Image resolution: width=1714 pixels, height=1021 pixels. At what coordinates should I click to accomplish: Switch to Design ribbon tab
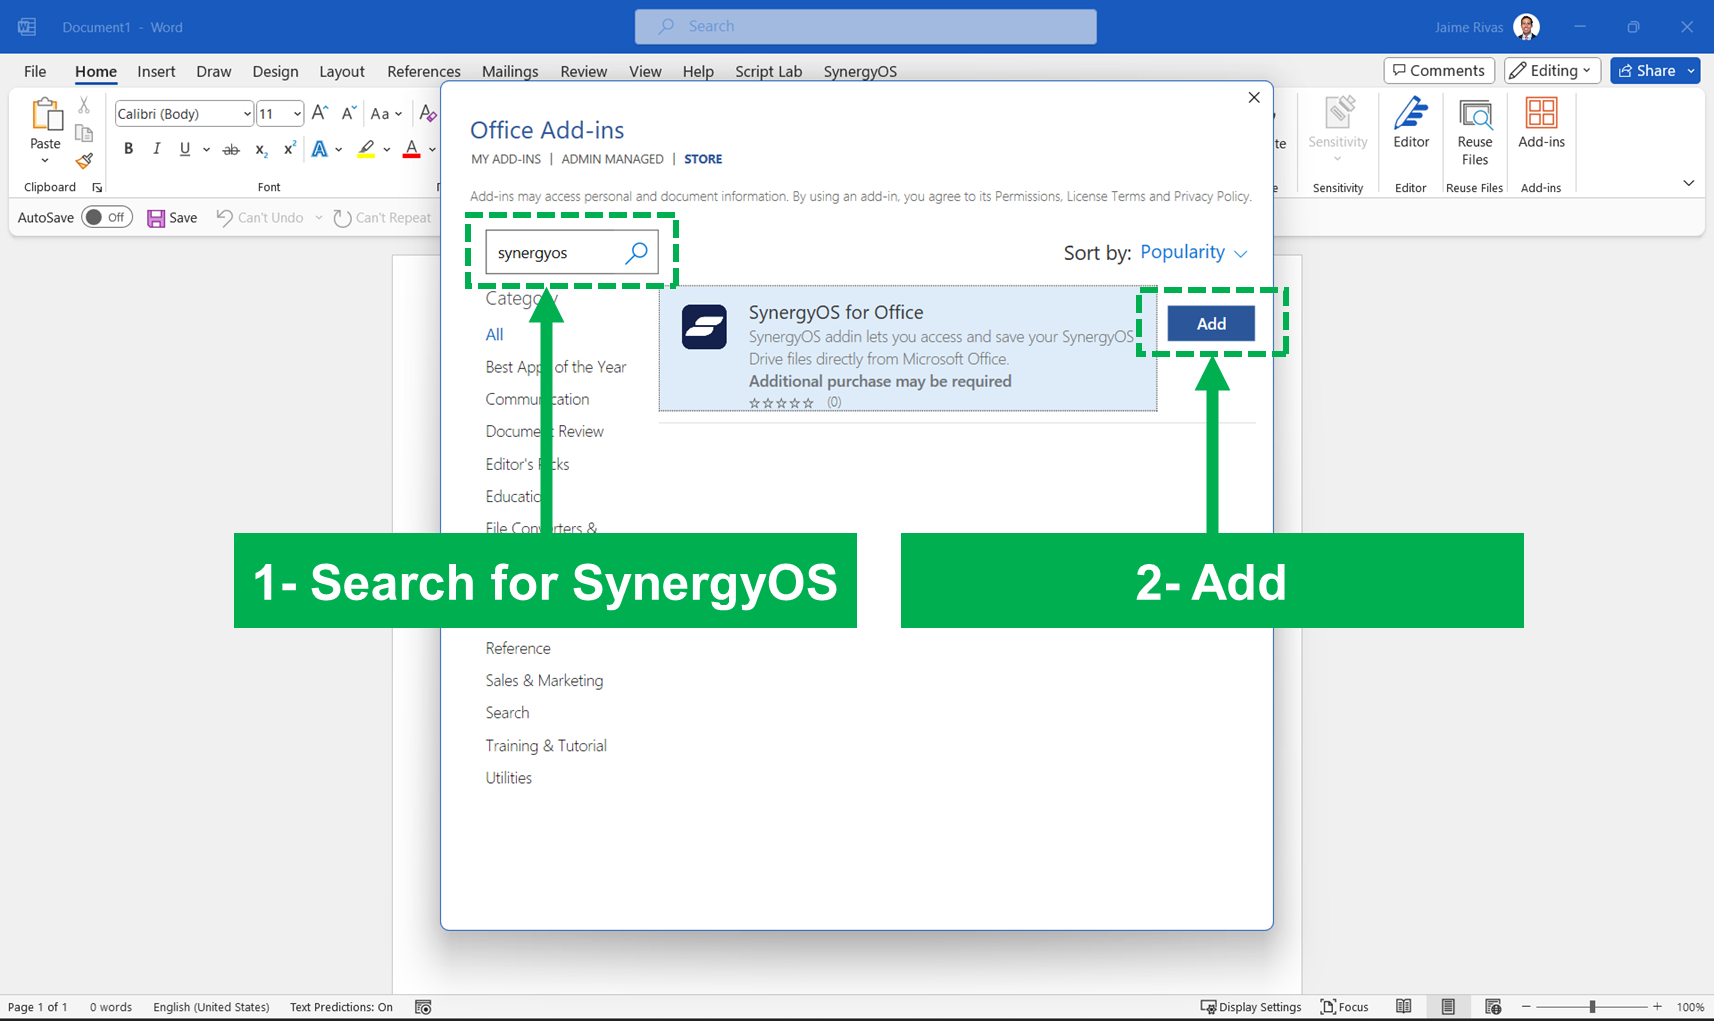(275, 71)
